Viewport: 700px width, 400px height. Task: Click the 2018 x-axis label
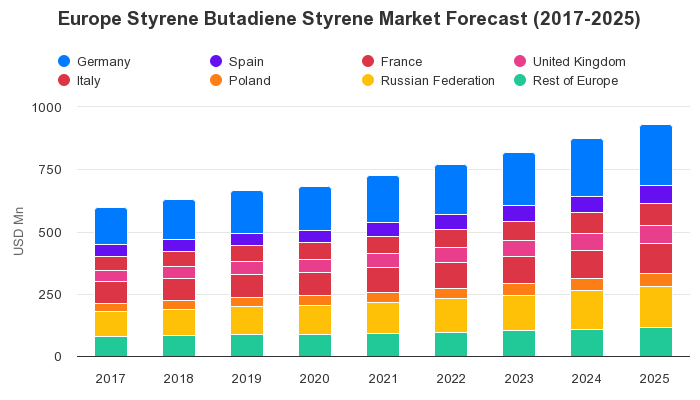(179, 379)
